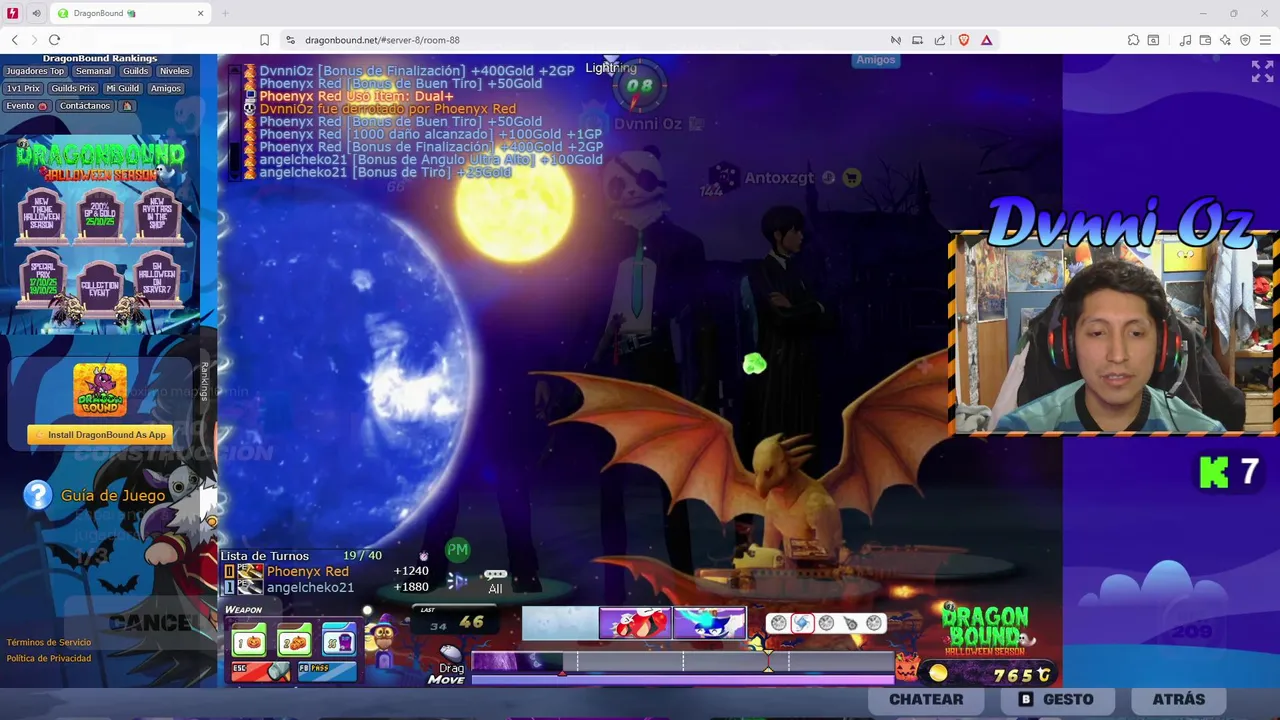Screen dimensions: 1280x720
Task: Open Amigos ranking in sidebar
Action: pos(166,89)
